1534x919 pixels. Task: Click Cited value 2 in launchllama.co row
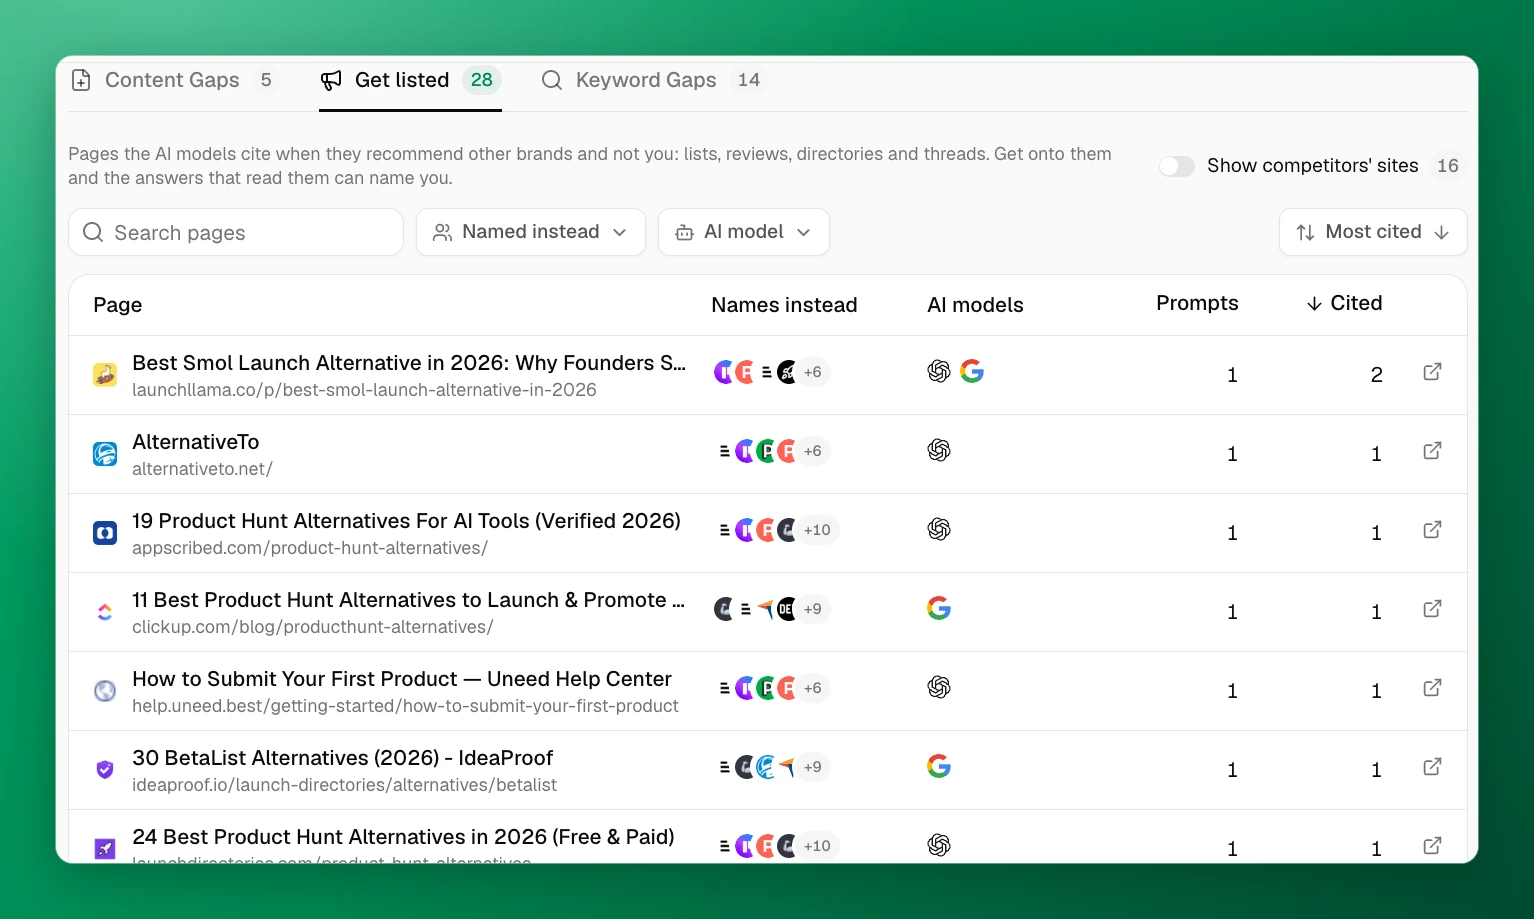tap(1376, 375)
